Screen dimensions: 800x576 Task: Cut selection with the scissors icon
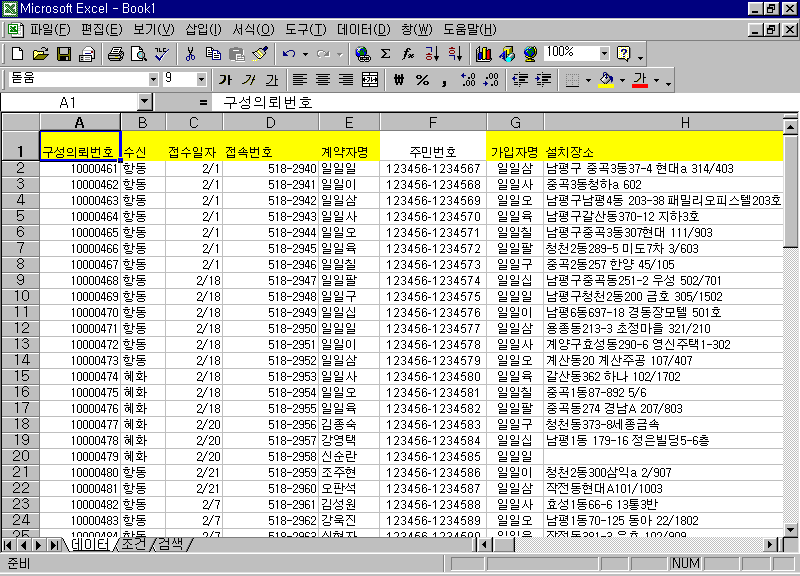pyautogui.click(x=190, y=54)
